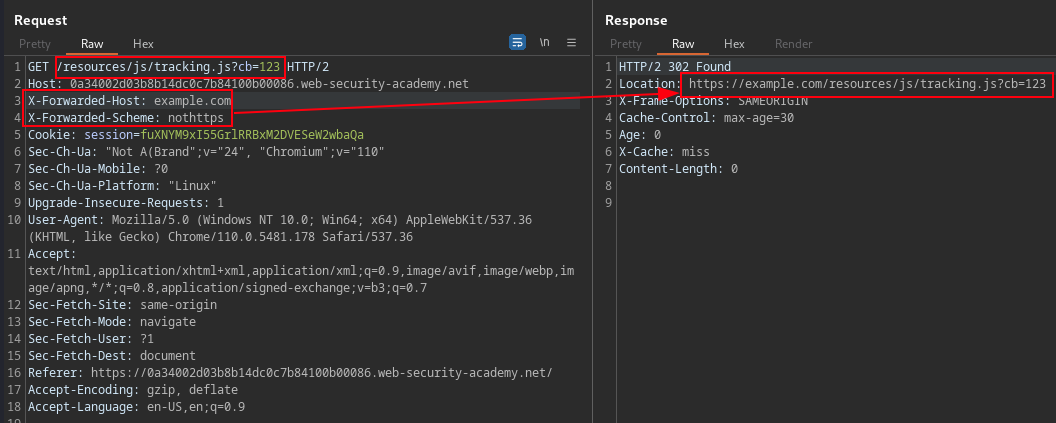Click the Sec-Ch-Ua header line

click(206, 152)
